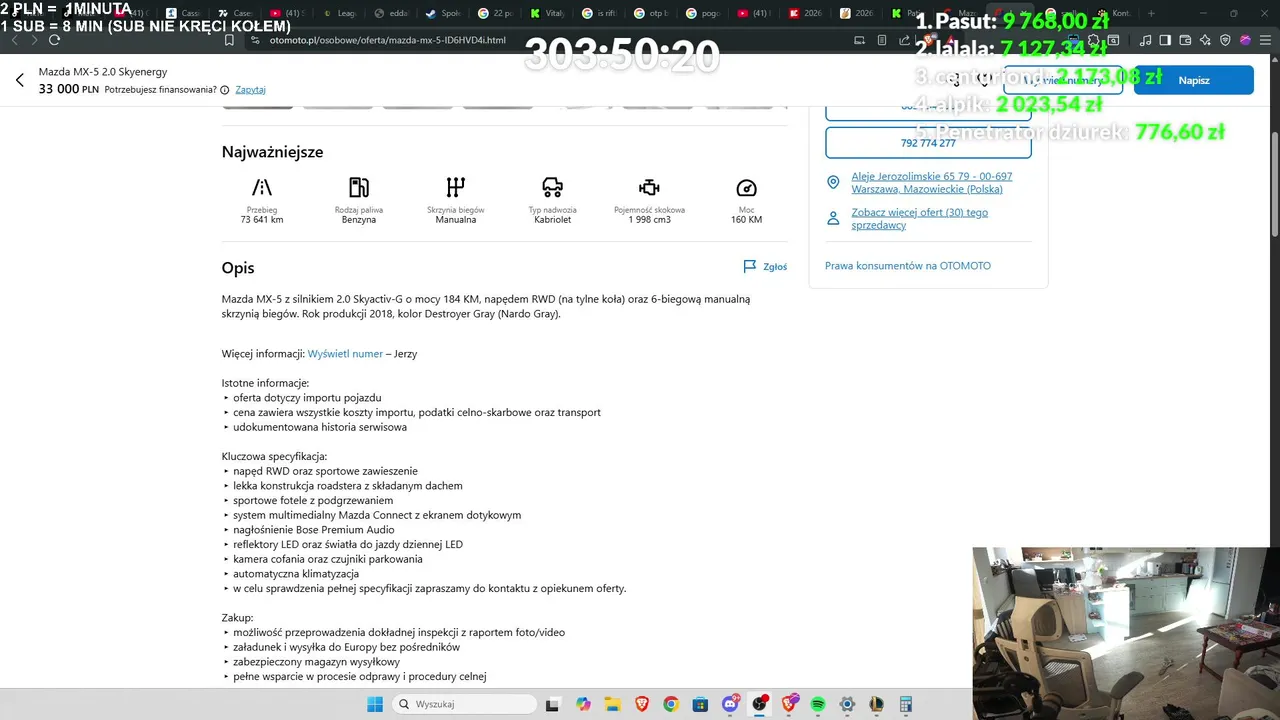The image size is (1280, 720).
Task: Open the financing info tooltip icon
Action: 224,90
